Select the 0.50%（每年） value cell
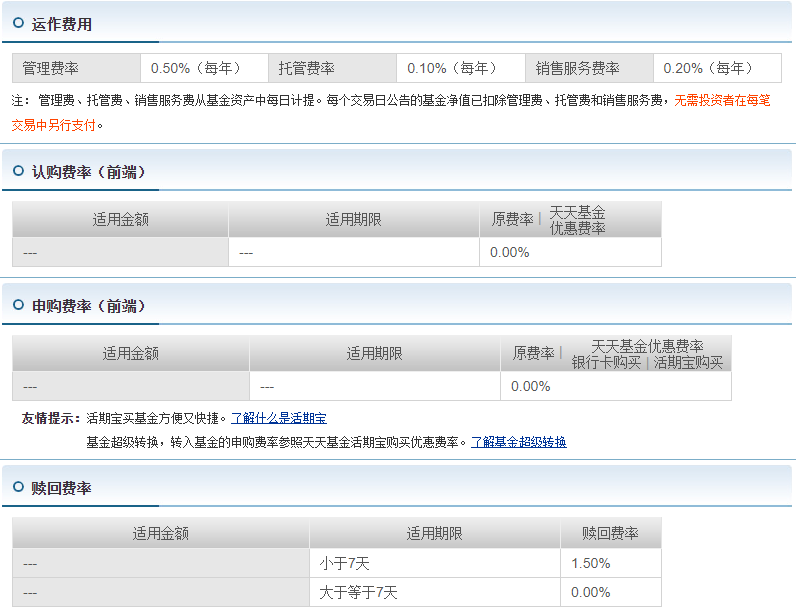This screenshot has height=610, width=796. point(205,68)
